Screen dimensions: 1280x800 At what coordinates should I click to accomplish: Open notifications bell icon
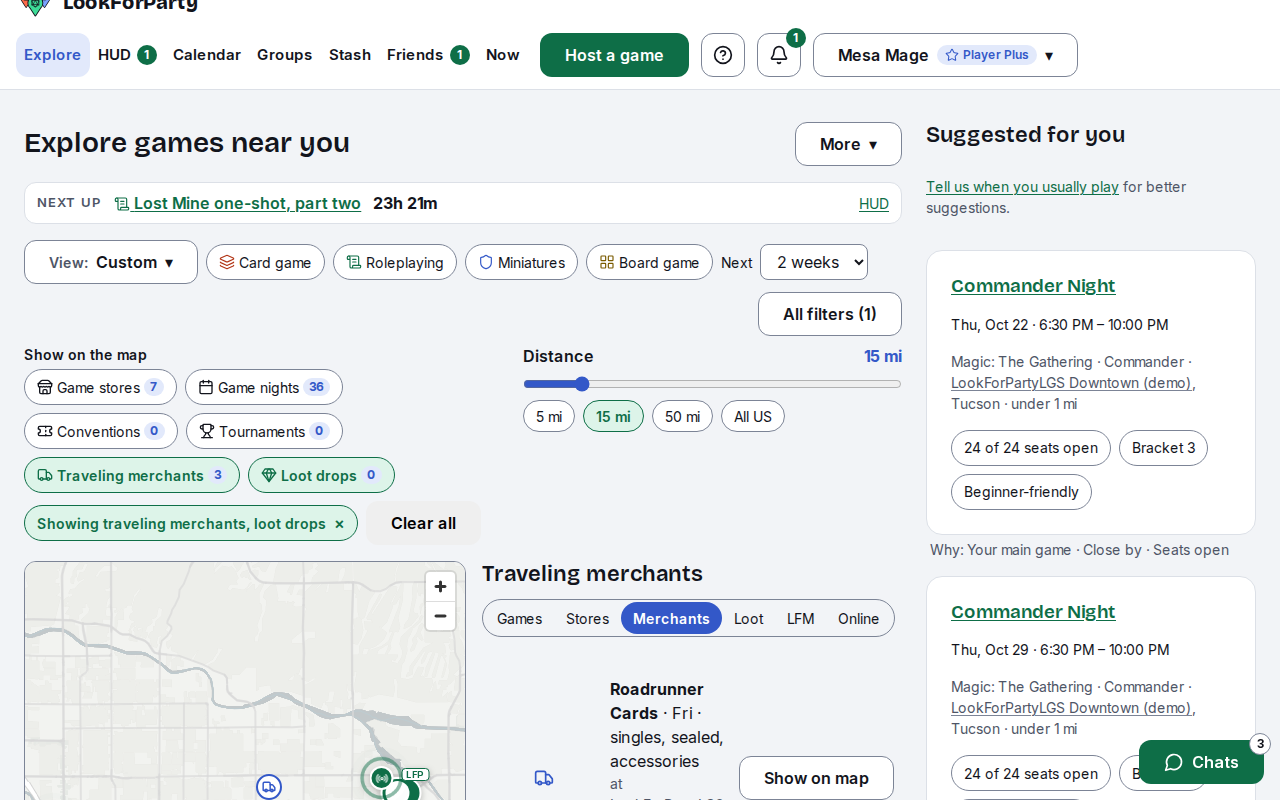[x=779, y=55]
